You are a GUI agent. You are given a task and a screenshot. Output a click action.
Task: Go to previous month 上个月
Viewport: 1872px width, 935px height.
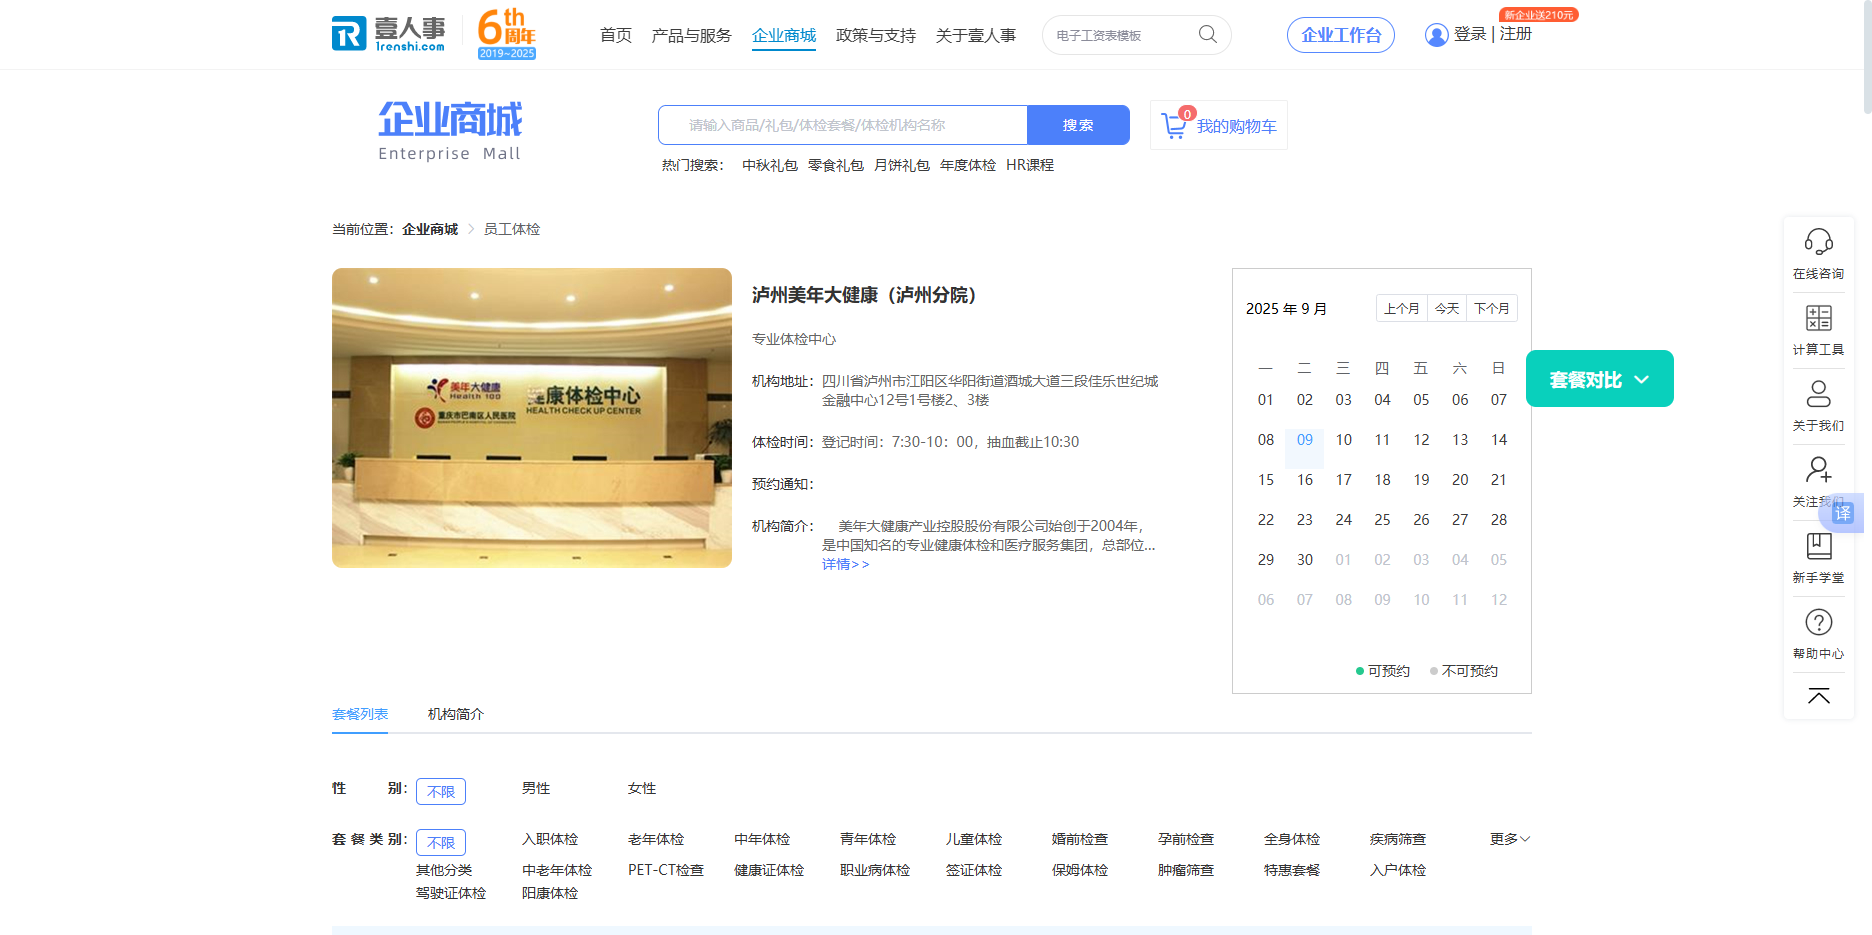tap(1402, 308)
